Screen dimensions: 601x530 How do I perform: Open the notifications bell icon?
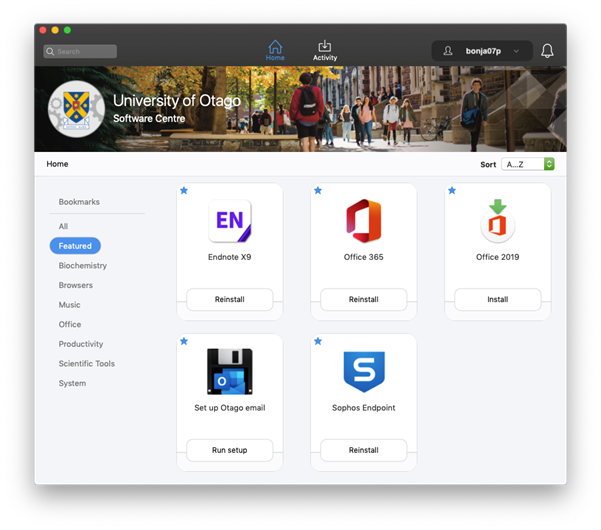point(547,51)
